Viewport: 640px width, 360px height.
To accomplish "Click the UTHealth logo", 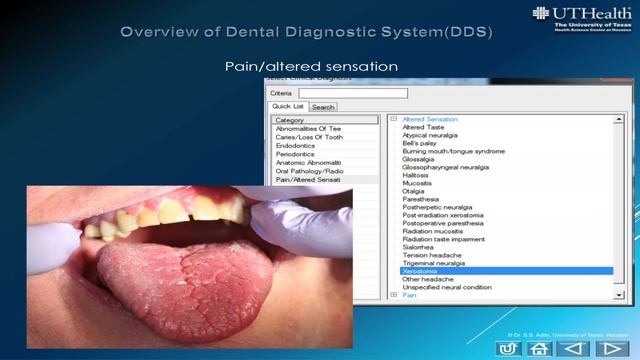I will coord(582,18).
